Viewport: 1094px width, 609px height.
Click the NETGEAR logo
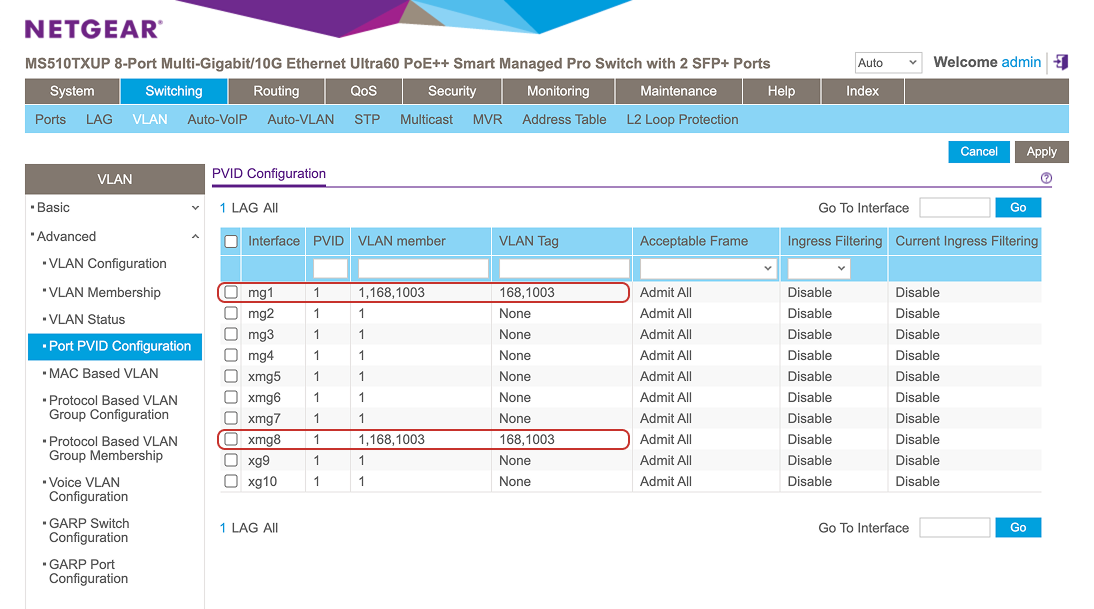point(93,29)
